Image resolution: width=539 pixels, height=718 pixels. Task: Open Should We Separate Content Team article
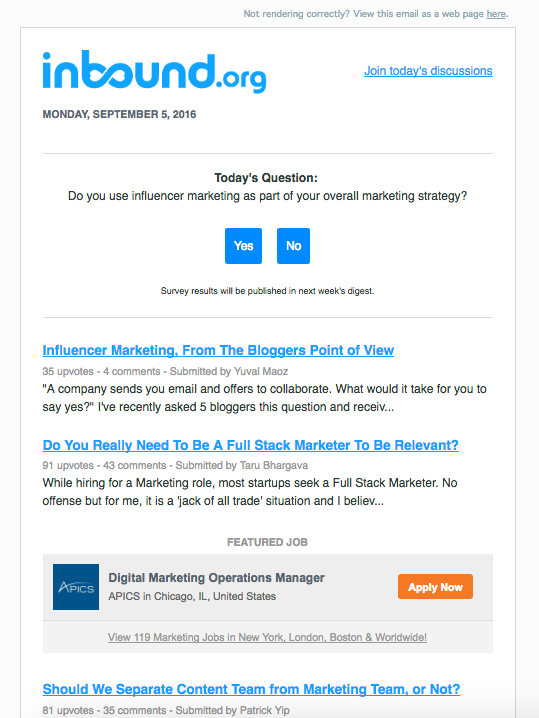click(251, 689)
